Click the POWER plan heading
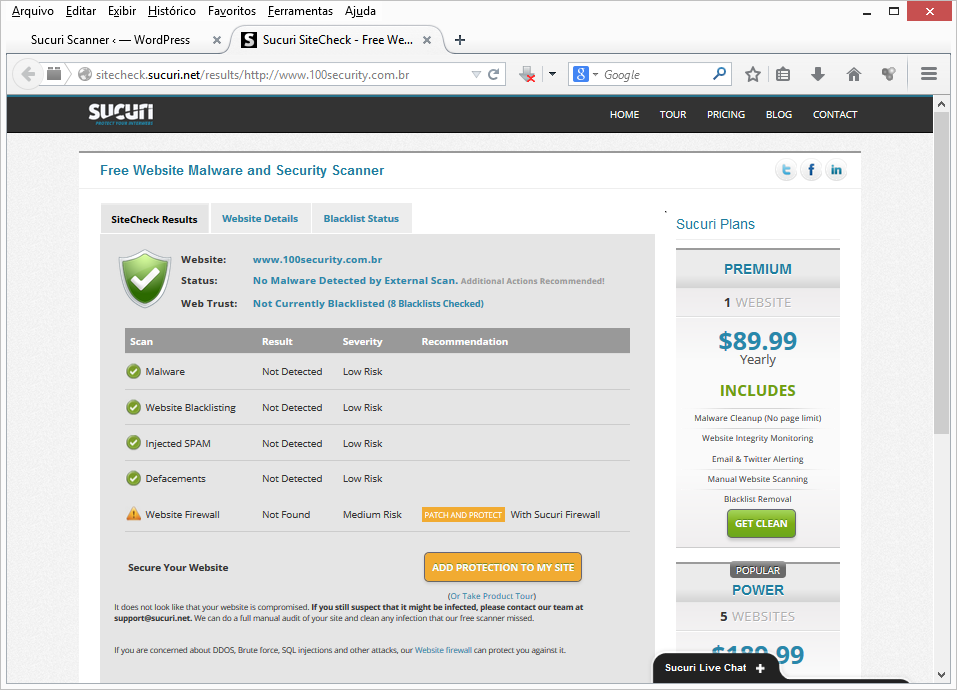The width and height of the screenshot is (957, 690). pyautogui.click(x=757, y=590)
